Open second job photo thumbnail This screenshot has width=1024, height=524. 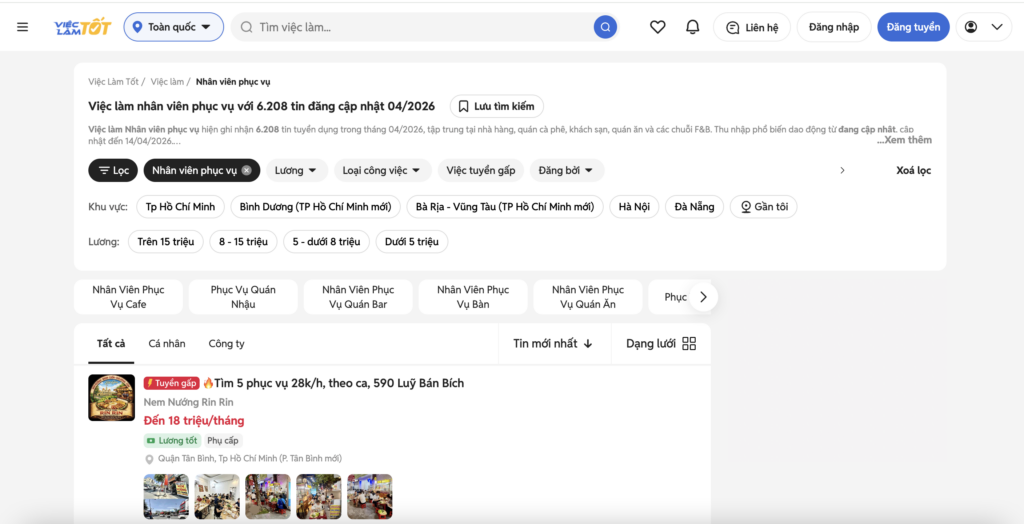click(217, 497)
